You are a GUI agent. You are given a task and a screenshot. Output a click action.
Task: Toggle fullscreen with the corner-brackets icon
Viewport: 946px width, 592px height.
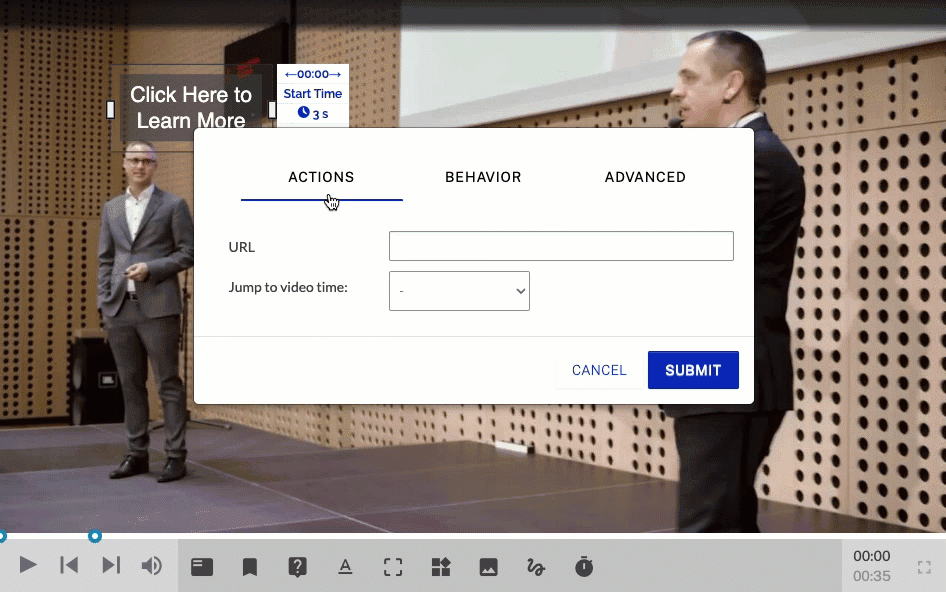pyautogui.click(x=924, y=568)
